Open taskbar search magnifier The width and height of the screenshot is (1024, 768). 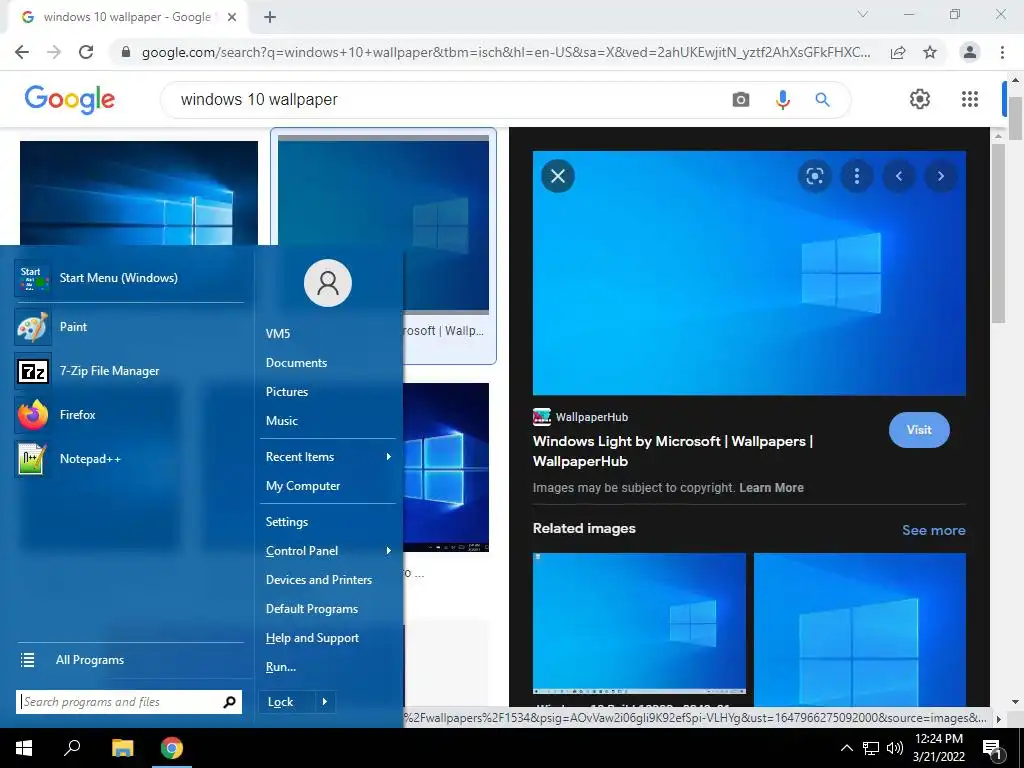click(72, 748)
